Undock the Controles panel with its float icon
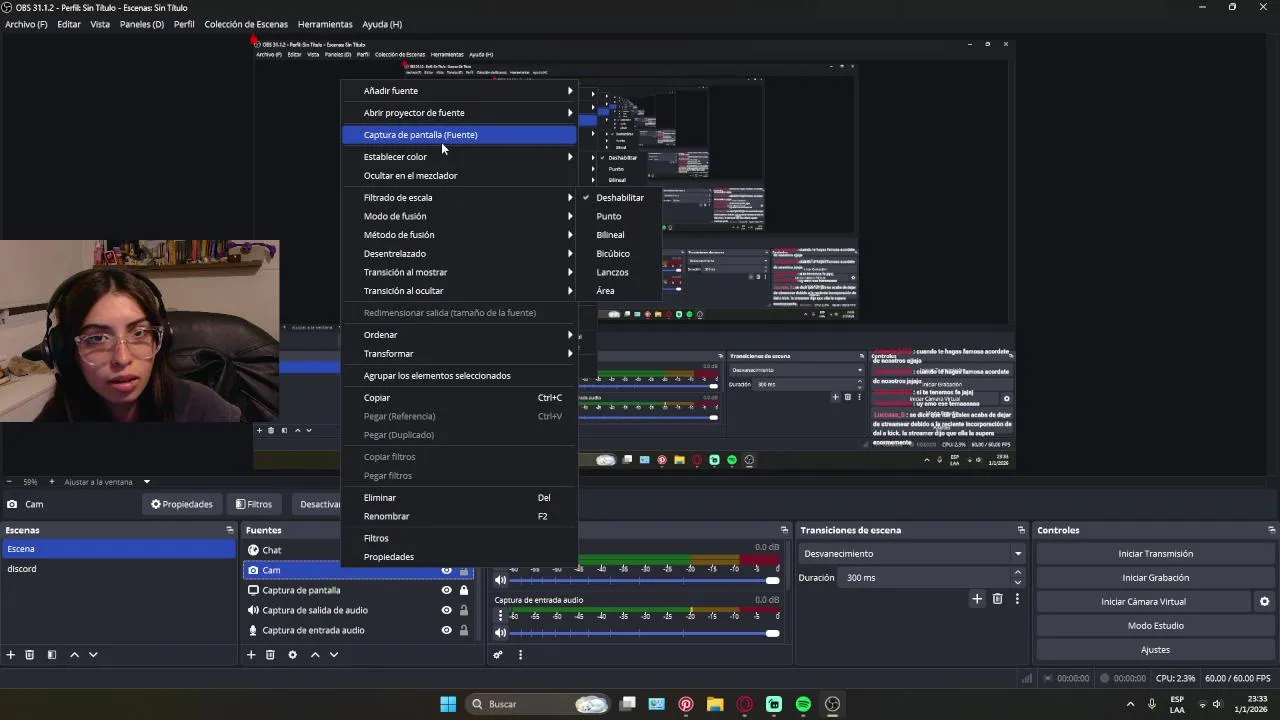This screenshot has height=720, width=1280. pyautogui.click(x=1271, y=530)
